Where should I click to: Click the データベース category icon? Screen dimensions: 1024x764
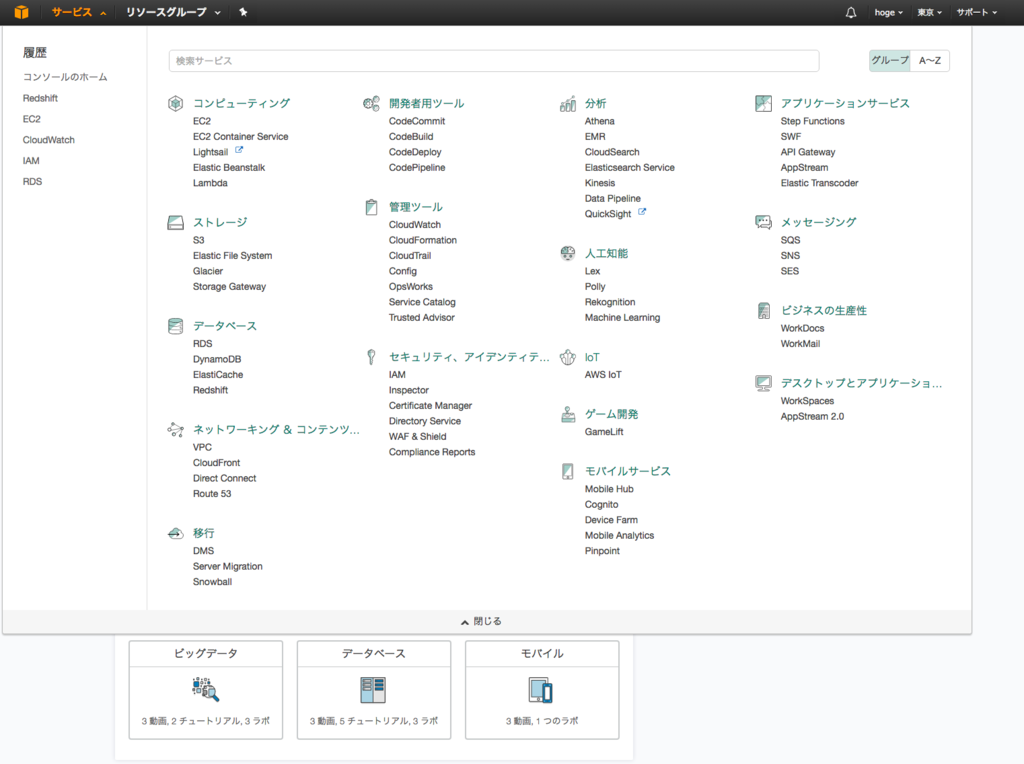(x=175, y=326)
